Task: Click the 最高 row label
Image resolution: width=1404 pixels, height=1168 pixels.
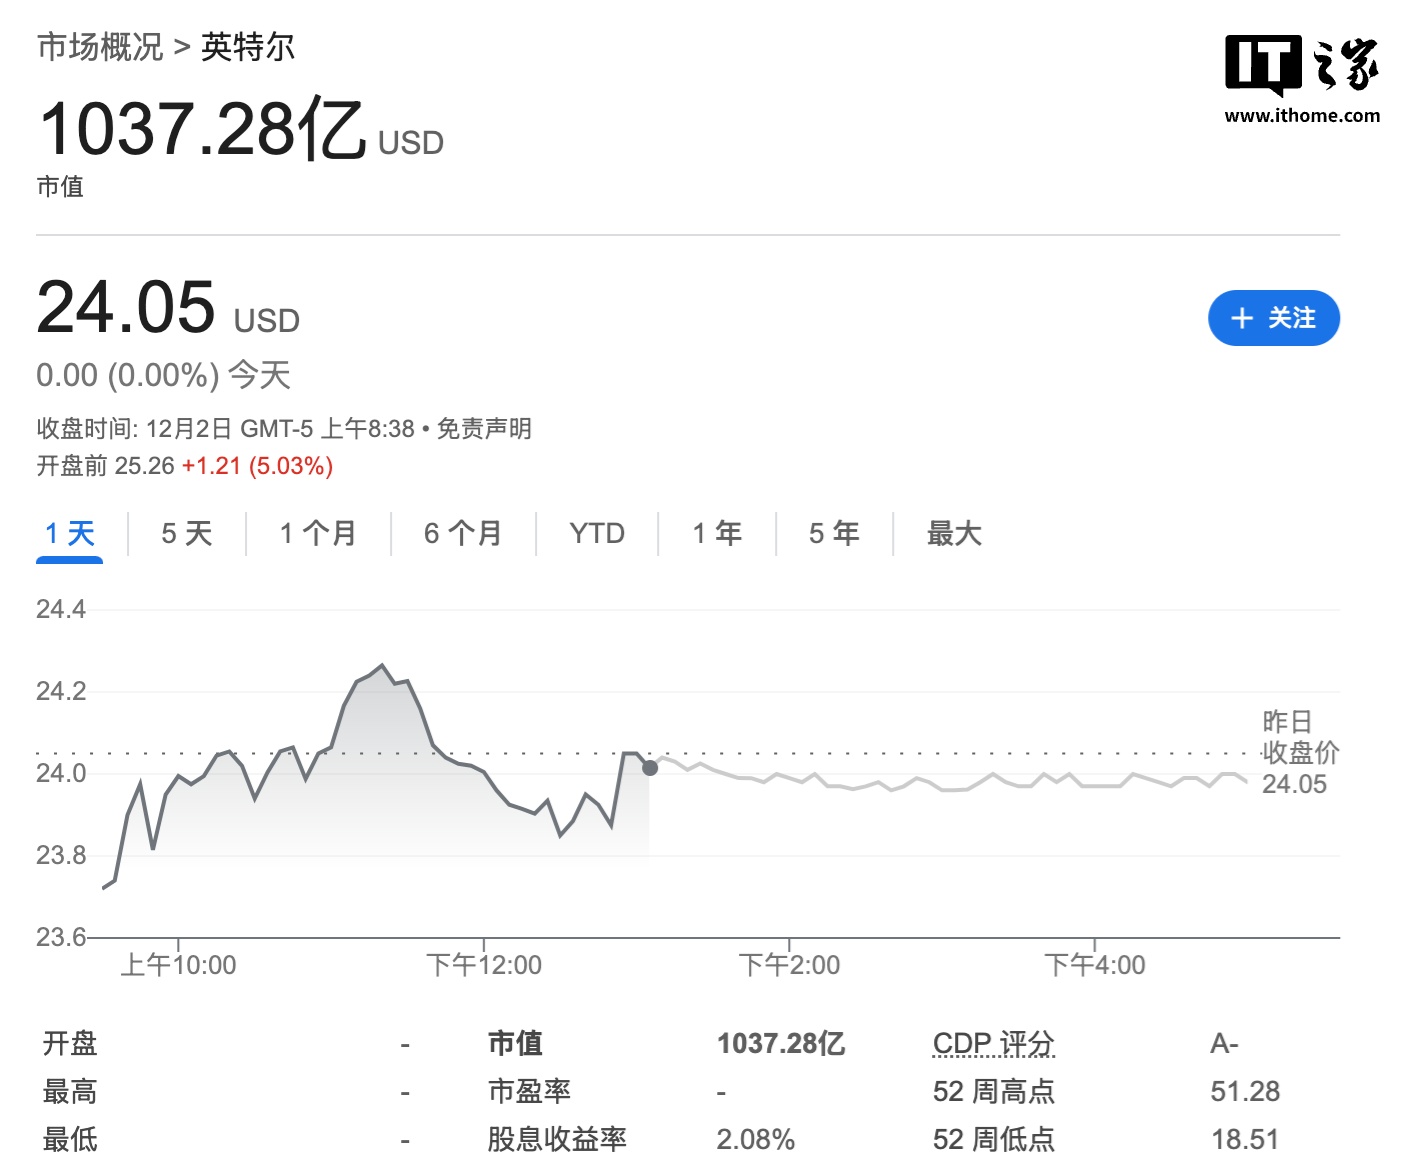Action: [x=70, y=1092]
